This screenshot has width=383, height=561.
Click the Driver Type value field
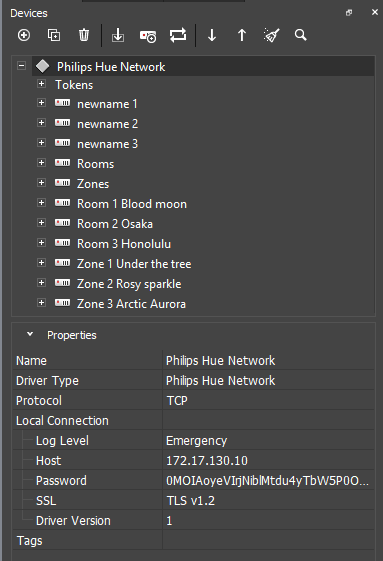268,380
